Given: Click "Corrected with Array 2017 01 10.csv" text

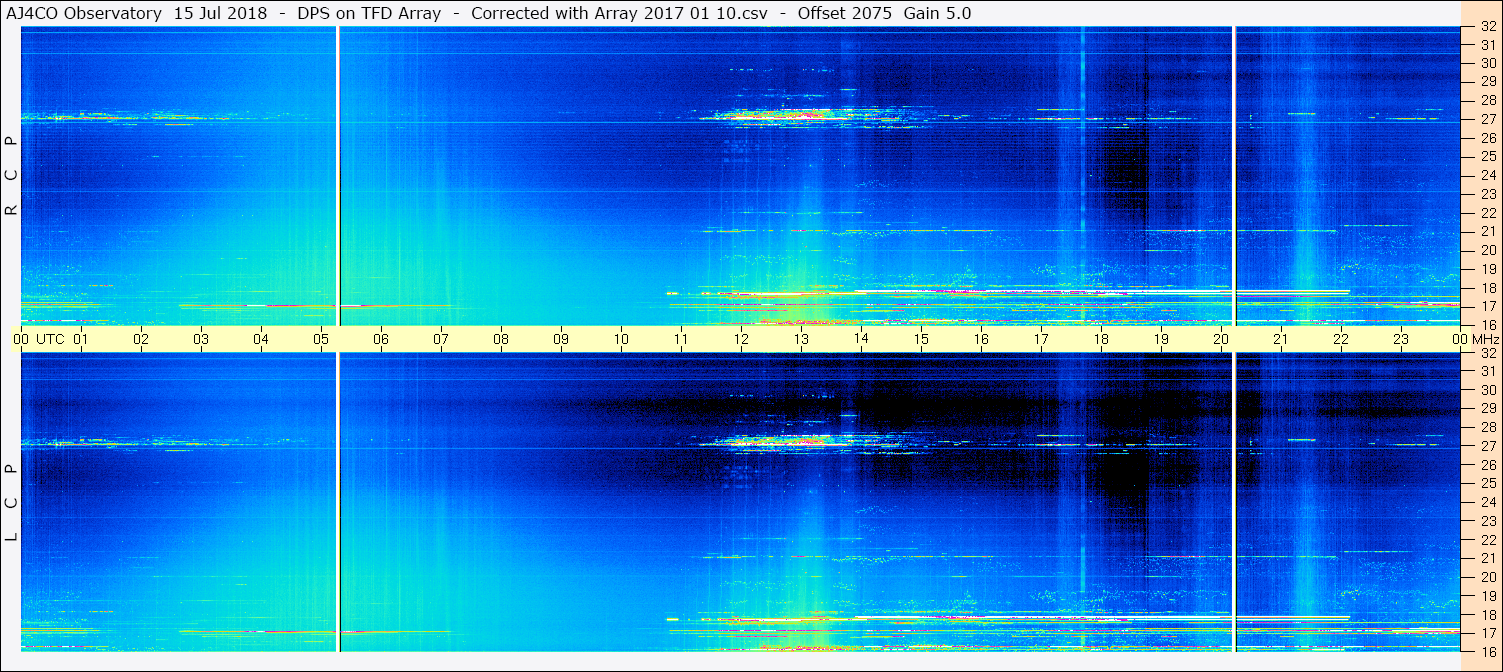Looking at the screenshot, I should click(x=618, y=14).
